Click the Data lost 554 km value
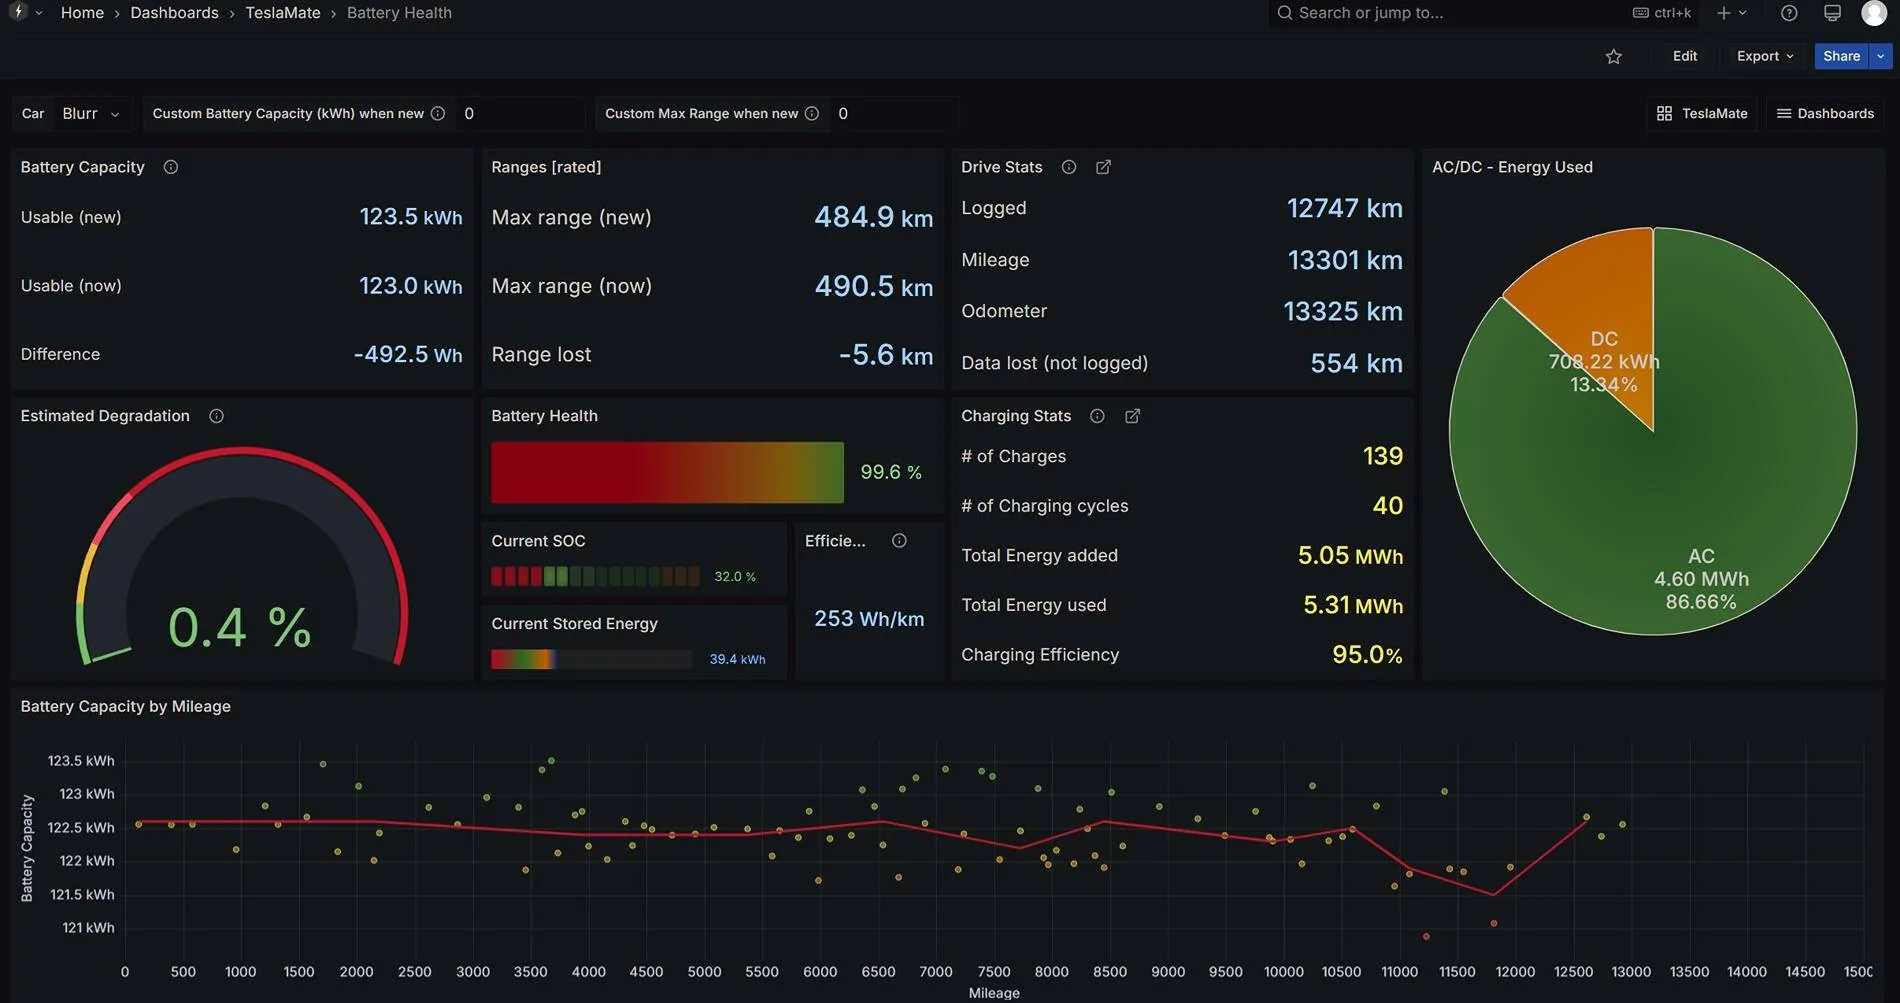The height and width of the screenshot is (1003, 1900). (1356, 363)
